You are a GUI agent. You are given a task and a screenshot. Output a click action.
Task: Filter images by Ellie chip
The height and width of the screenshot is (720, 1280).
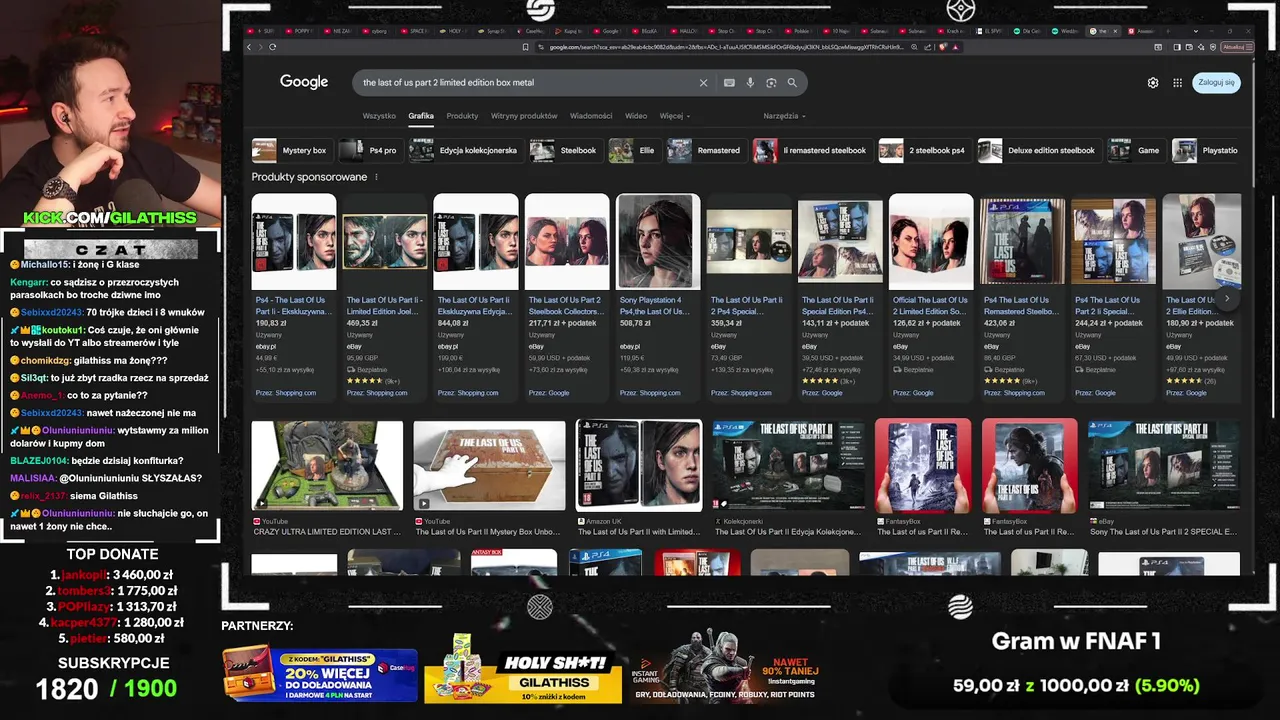tap(634, 151)
